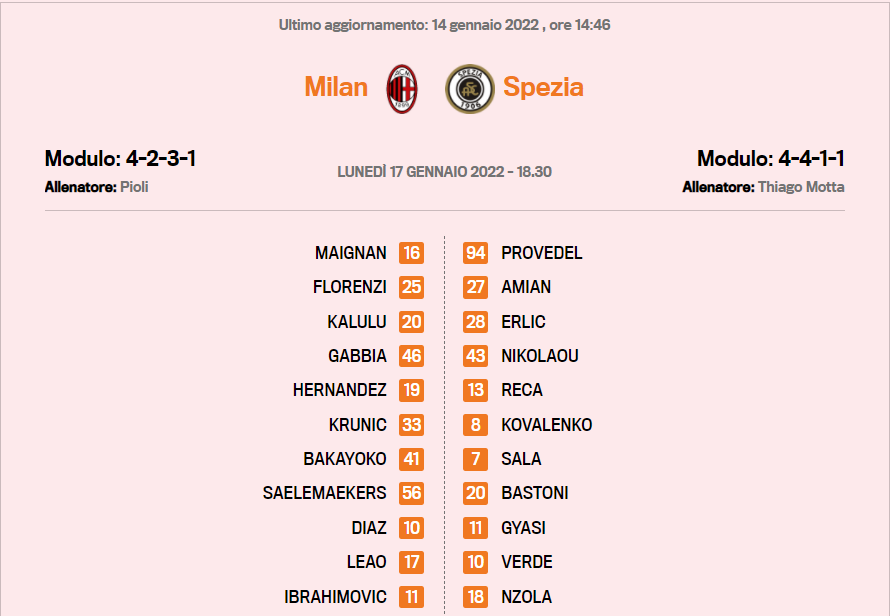Click Nzola's number 18 badge
This screenshot has height=616, width=890.
[x=476, y=597]
